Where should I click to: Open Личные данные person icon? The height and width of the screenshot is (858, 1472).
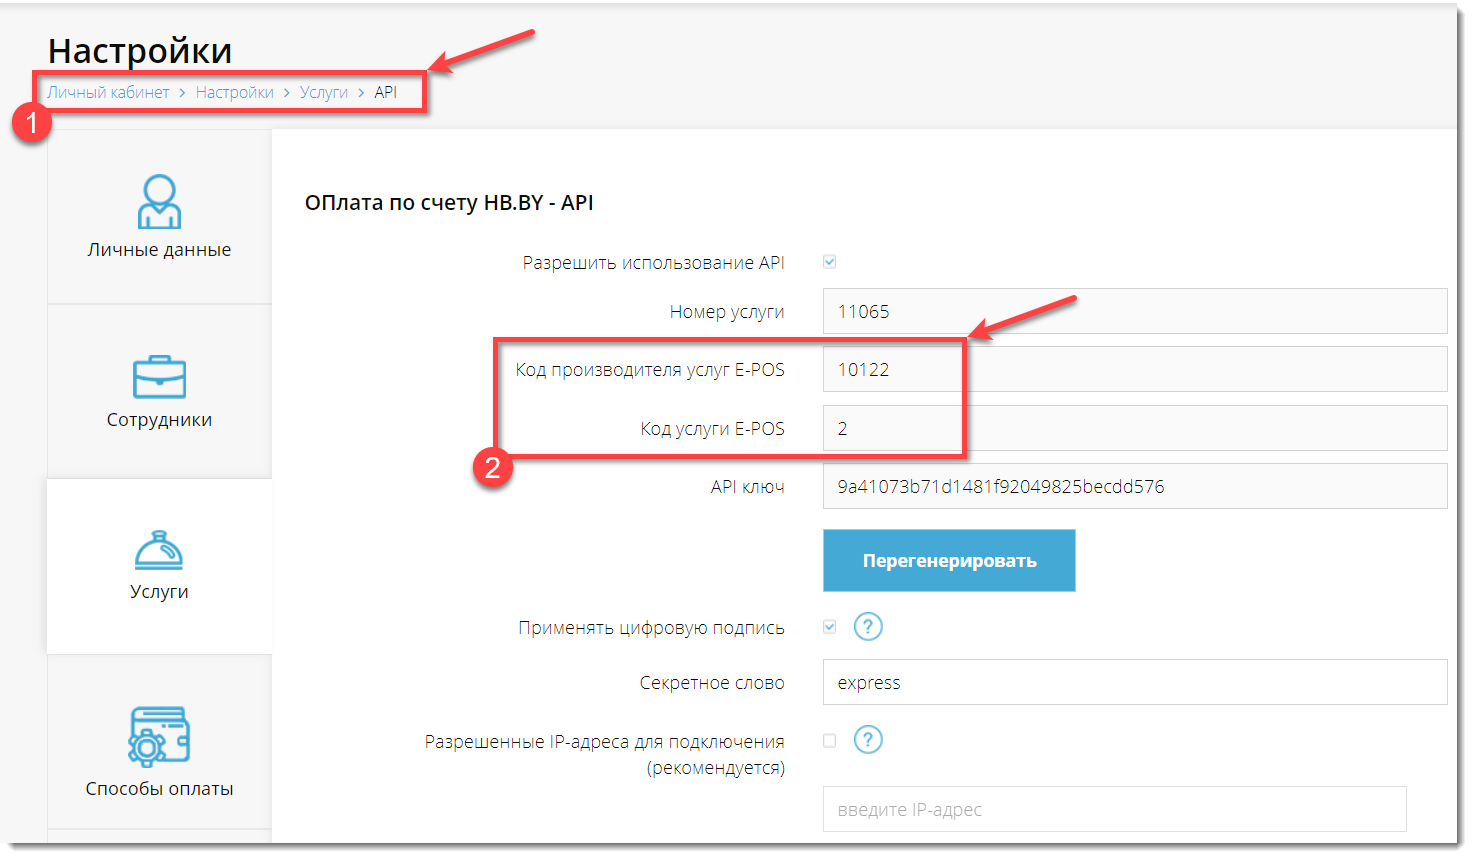coord(159,201)
